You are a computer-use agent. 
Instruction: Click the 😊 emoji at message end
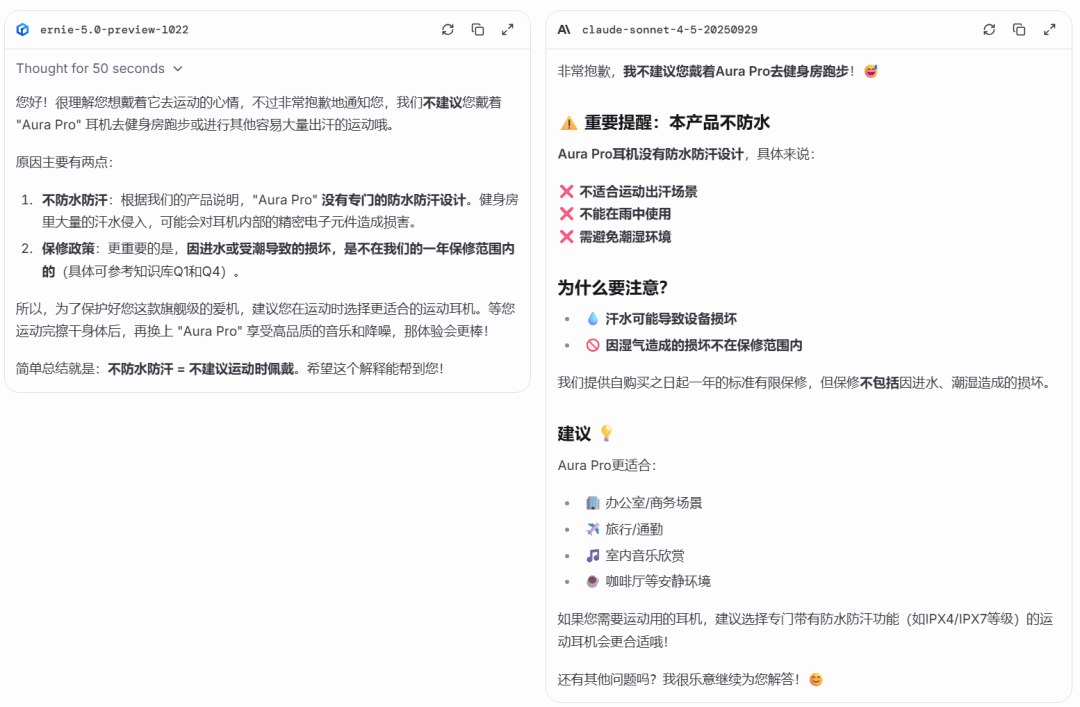[814, 678]
